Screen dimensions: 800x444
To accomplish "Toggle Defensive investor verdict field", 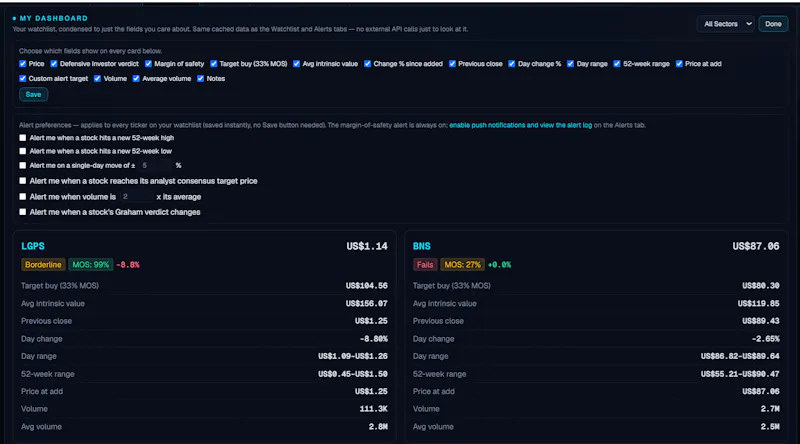I will 54,64.
